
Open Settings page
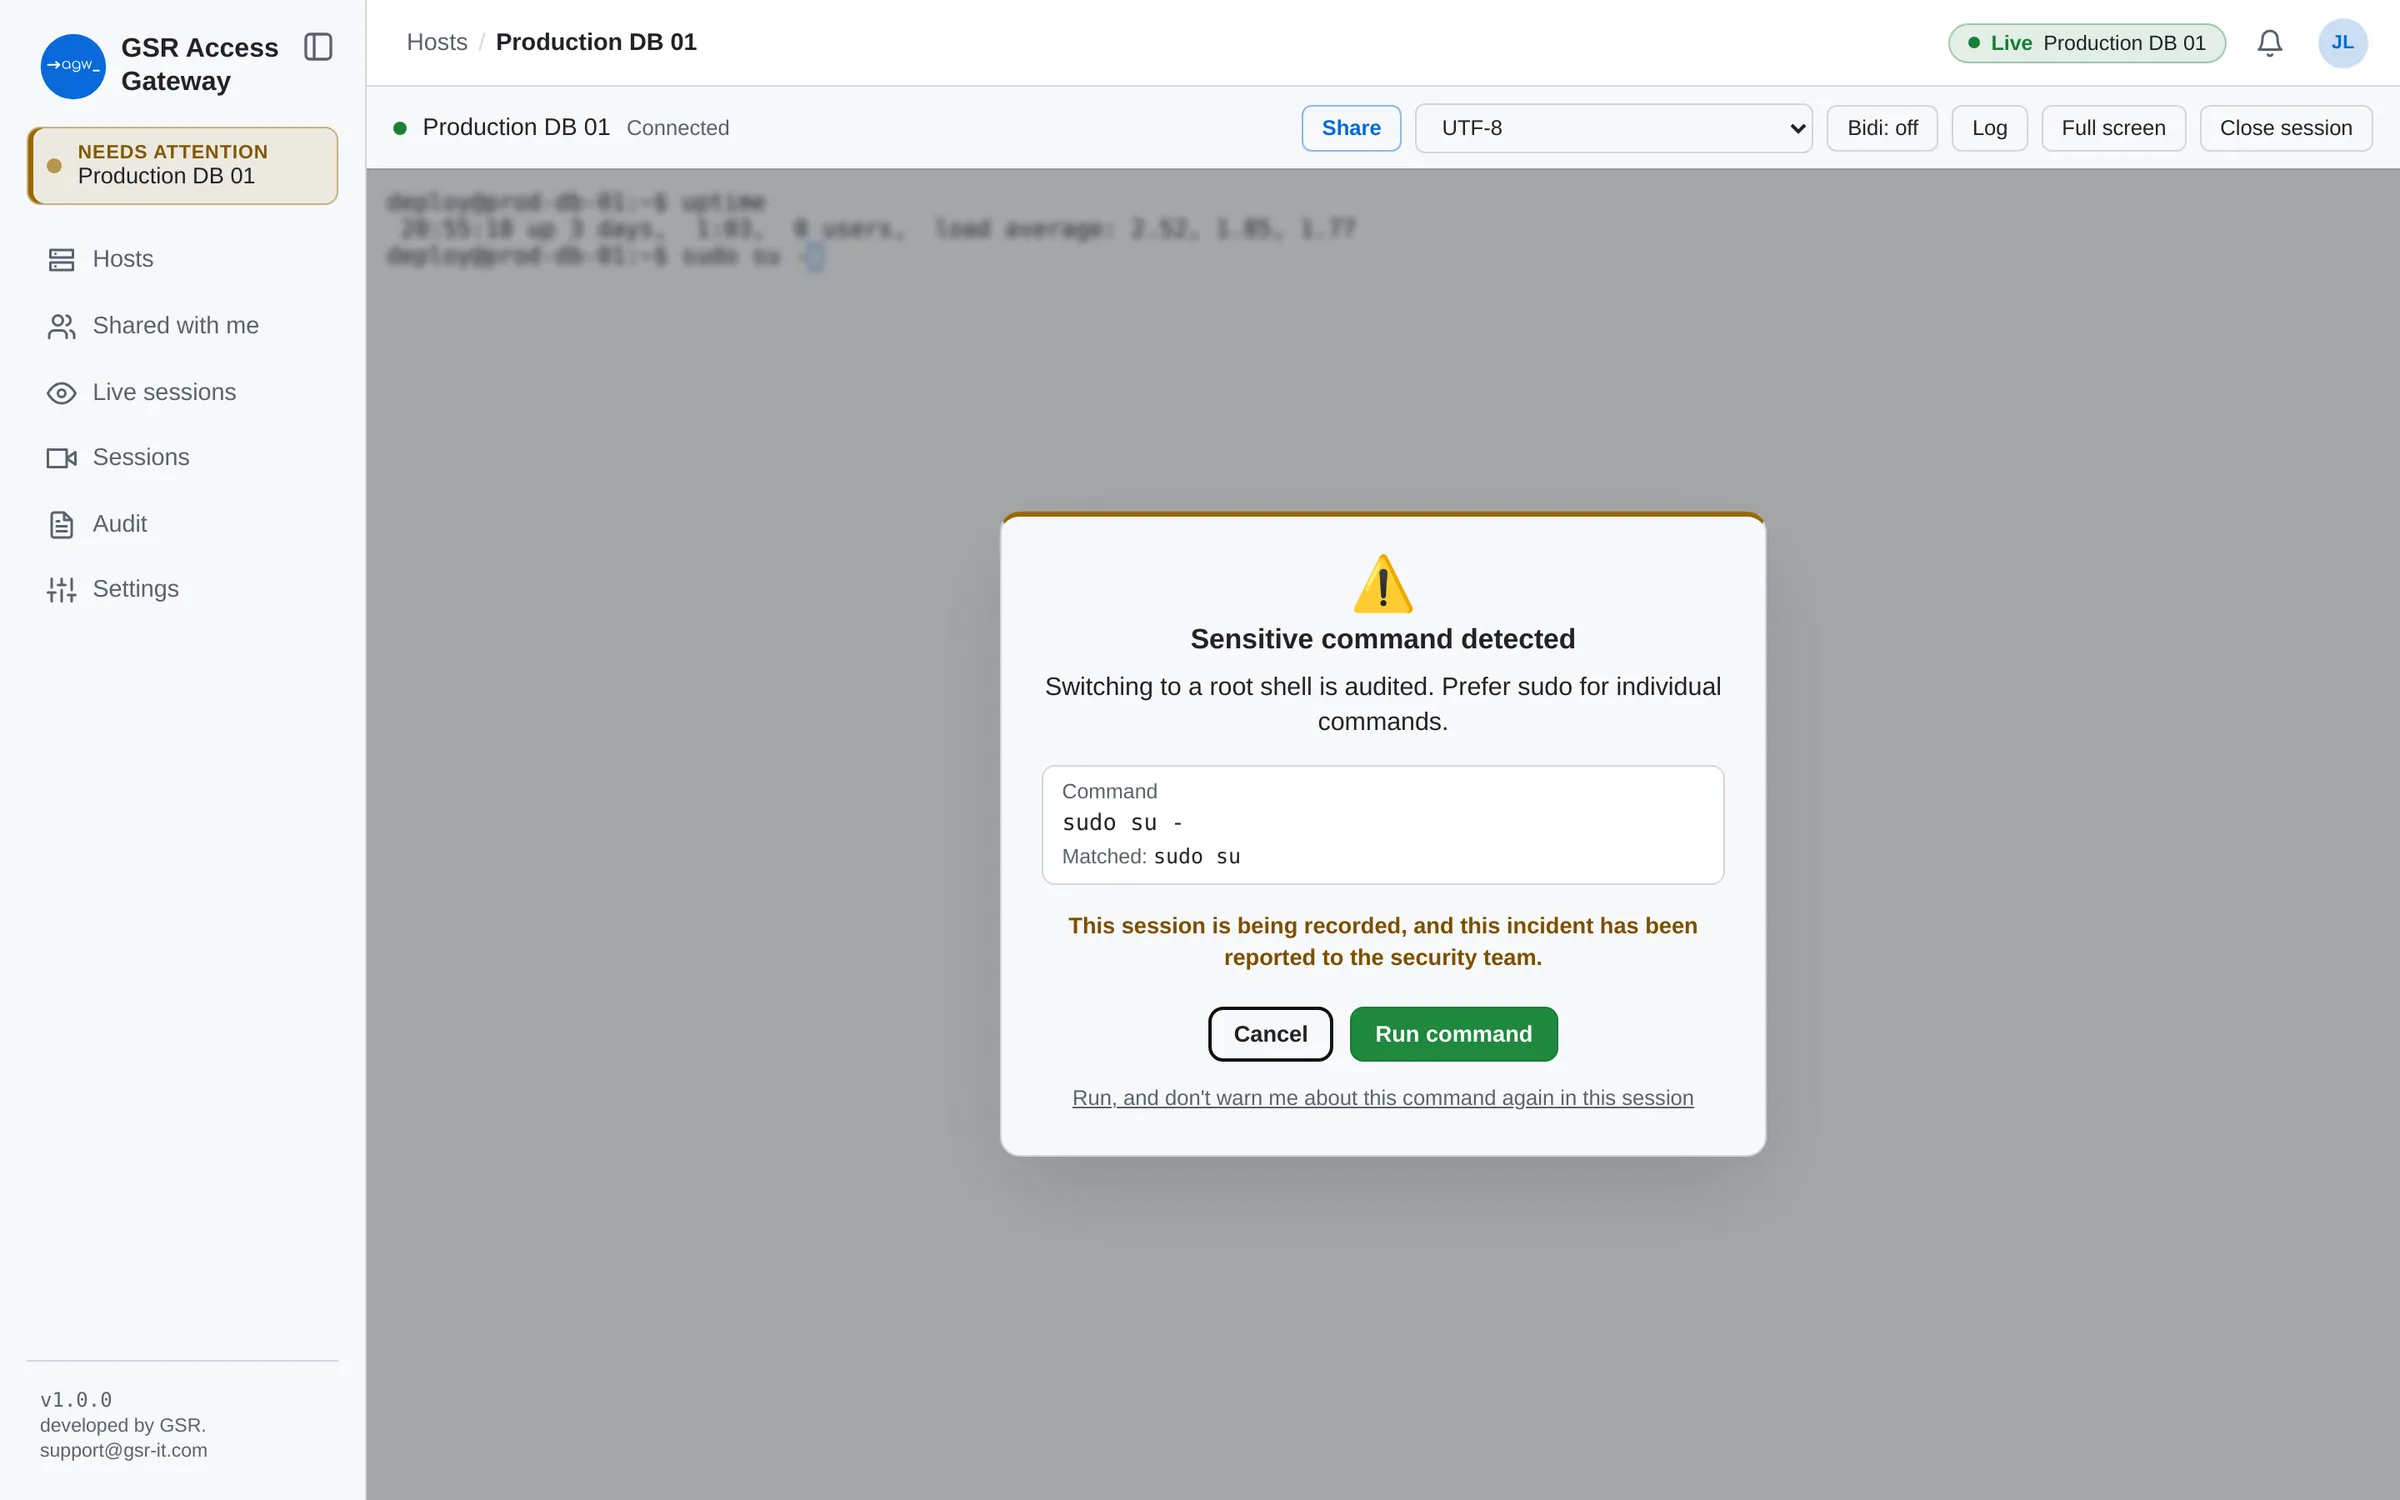183,590
